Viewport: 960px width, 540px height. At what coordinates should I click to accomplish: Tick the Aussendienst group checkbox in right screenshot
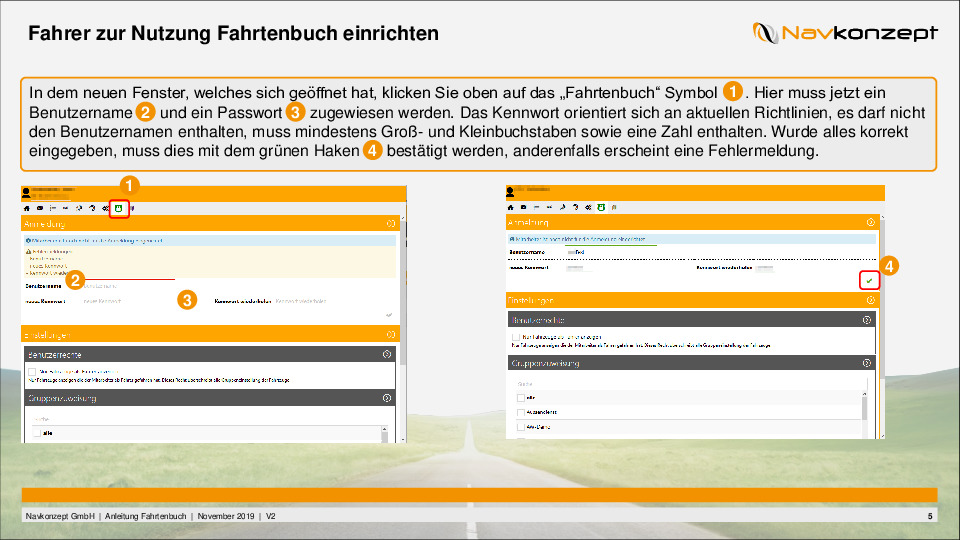pos(520,411)
